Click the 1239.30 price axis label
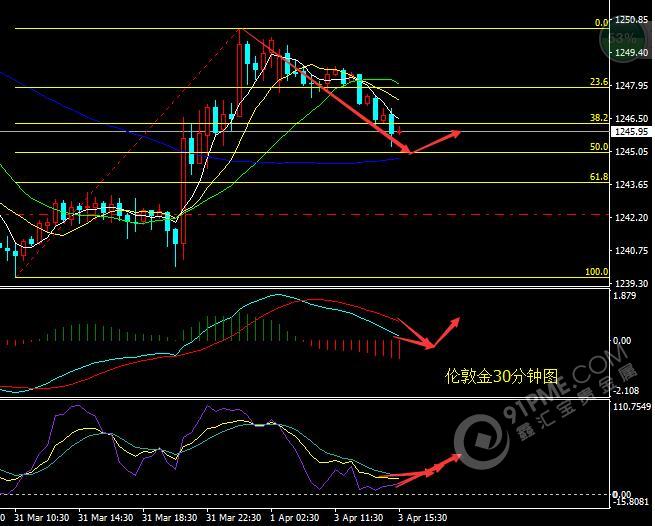Viewport: 655px width, 526px height. click(632, 284)
